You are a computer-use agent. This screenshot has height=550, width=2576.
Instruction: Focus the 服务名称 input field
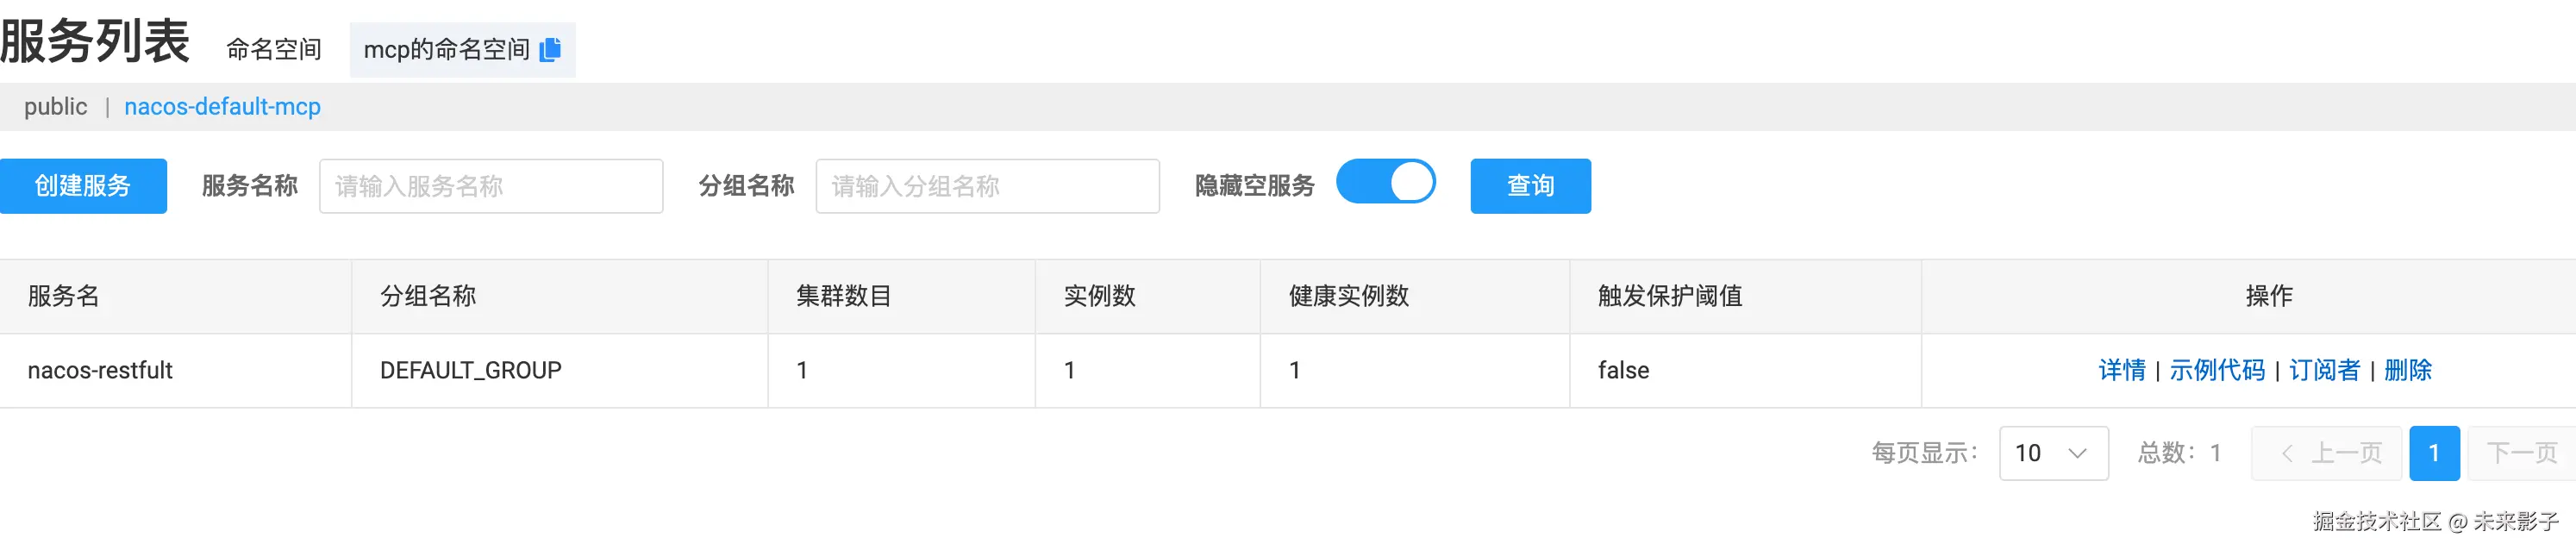[x=490, y=186]
